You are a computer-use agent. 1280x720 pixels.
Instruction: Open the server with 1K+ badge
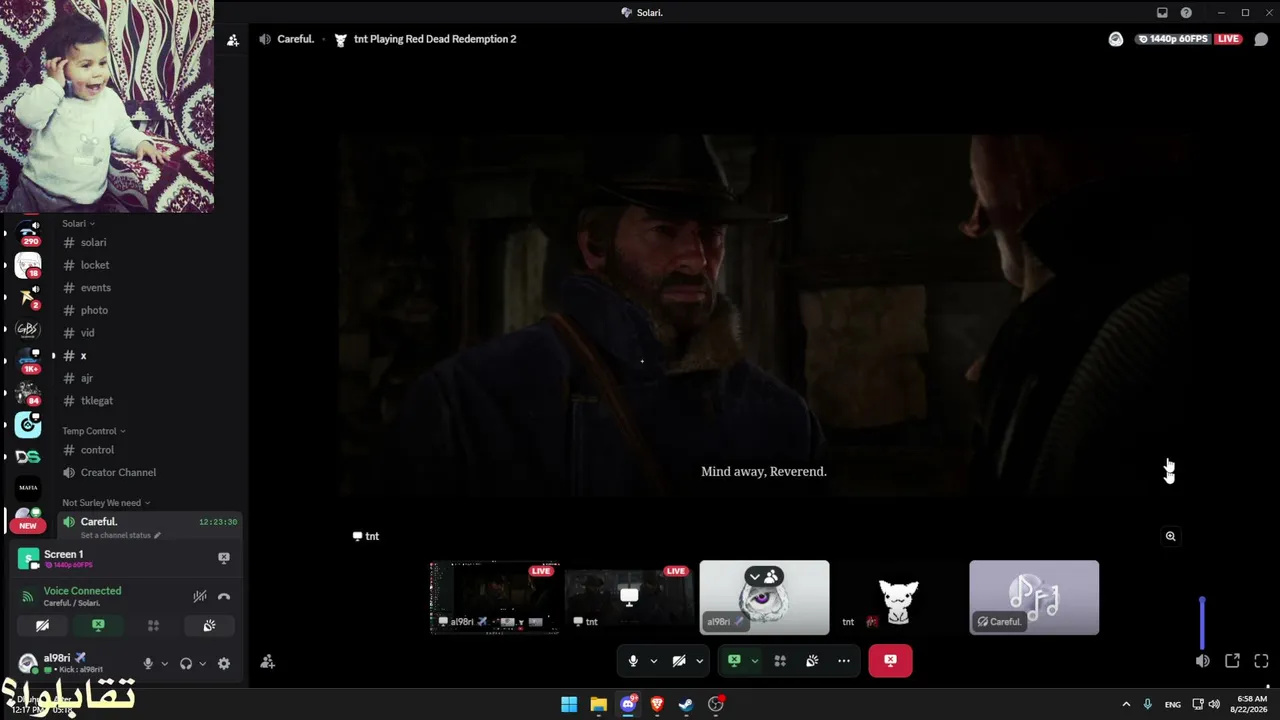point(28,361)
